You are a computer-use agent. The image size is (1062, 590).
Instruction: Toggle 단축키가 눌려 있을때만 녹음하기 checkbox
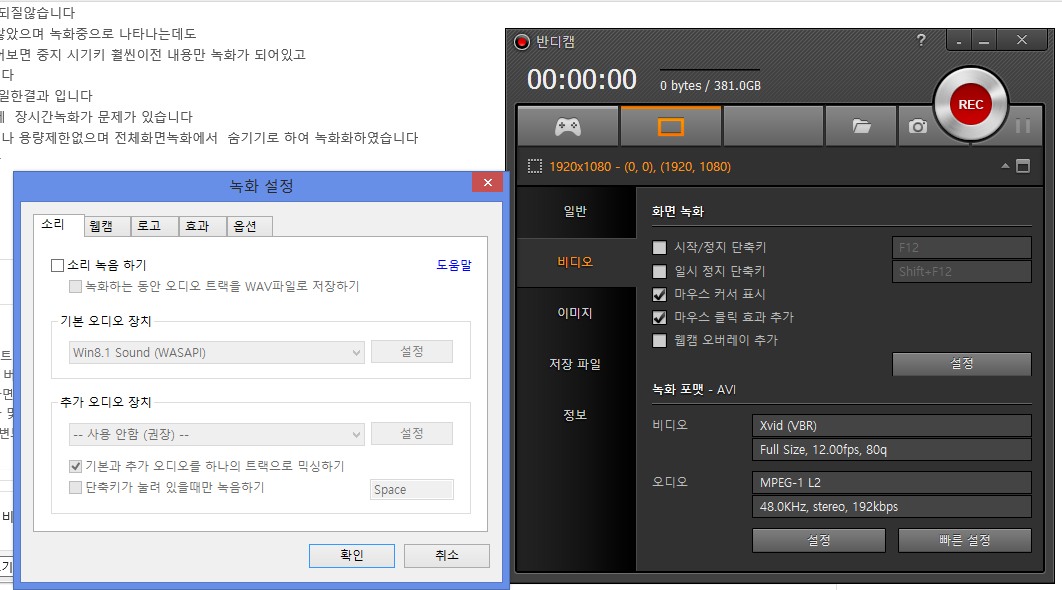pyautogui.click(x=75, y=487)
